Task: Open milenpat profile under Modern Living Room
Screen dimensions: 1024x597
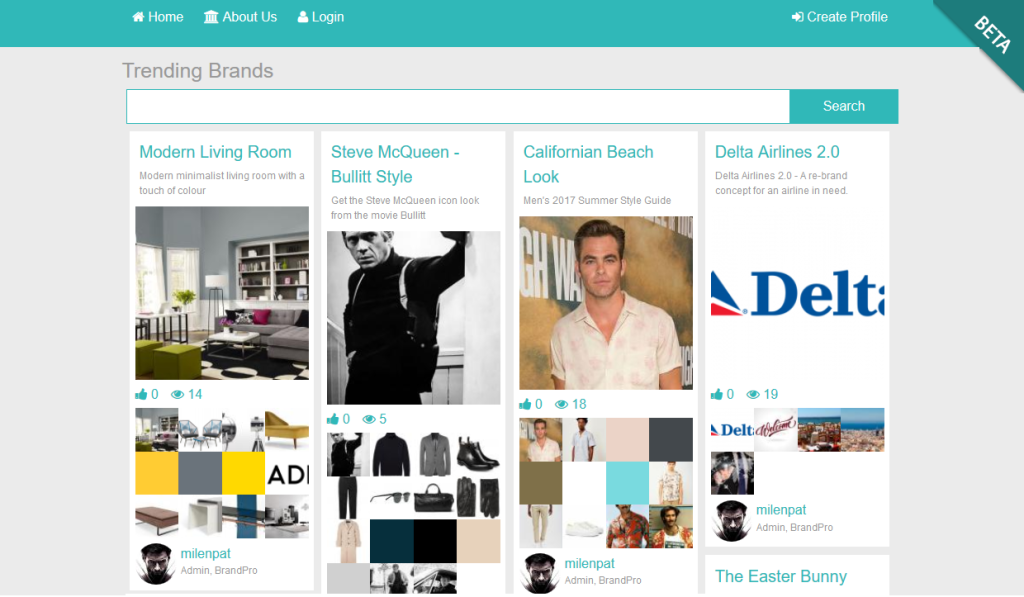Action: click(x=206, y=553)
